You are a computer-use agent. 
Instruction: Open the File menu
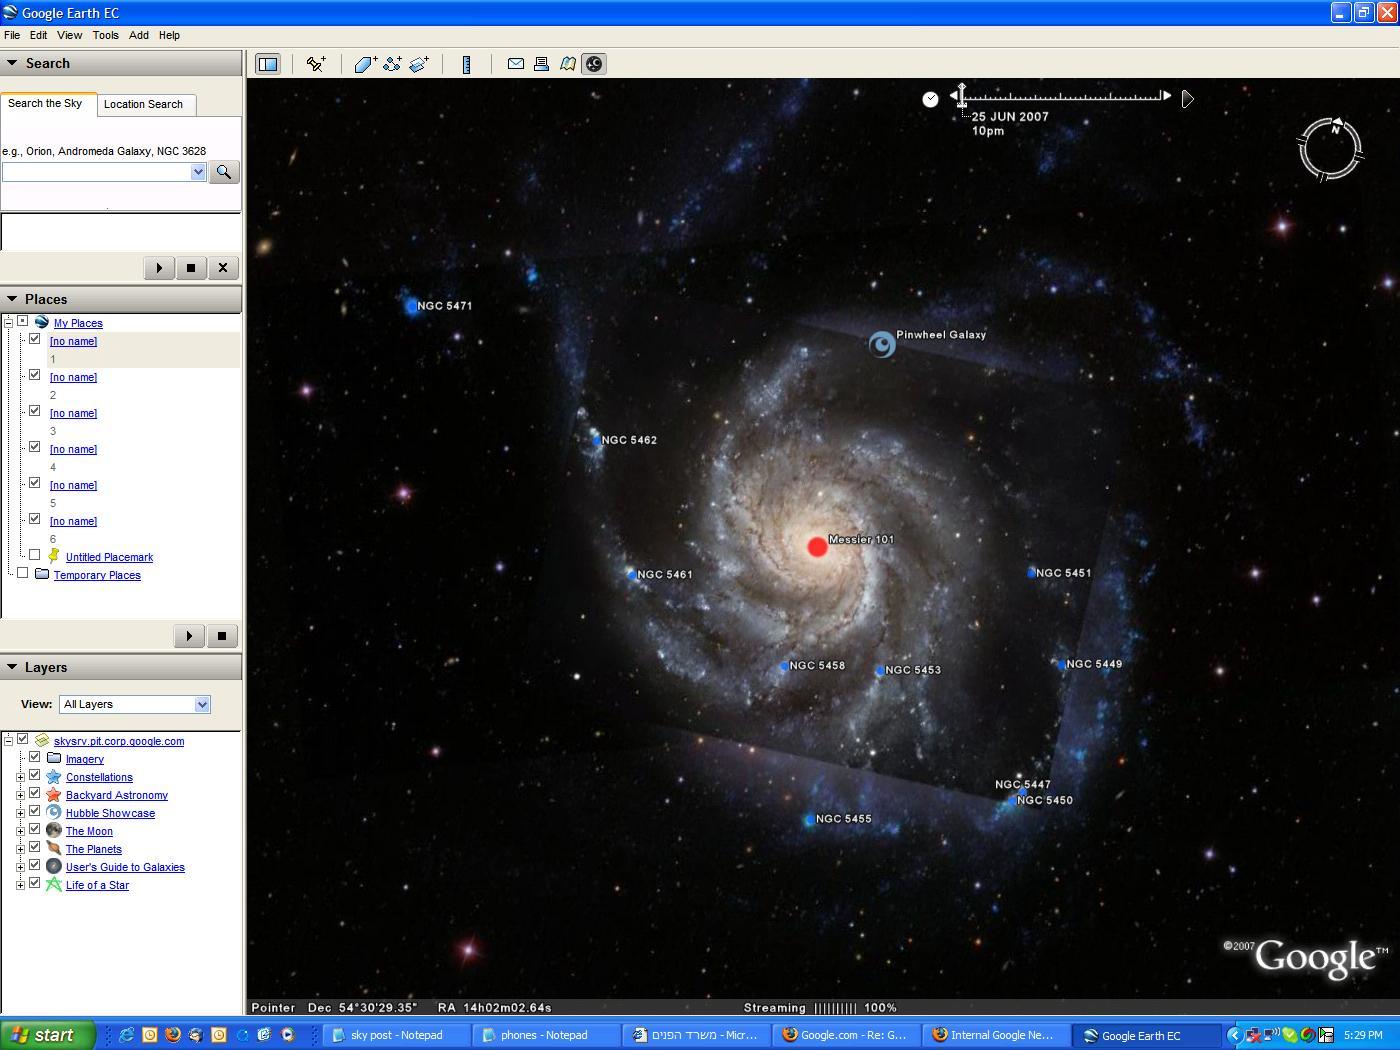[12, 35]
